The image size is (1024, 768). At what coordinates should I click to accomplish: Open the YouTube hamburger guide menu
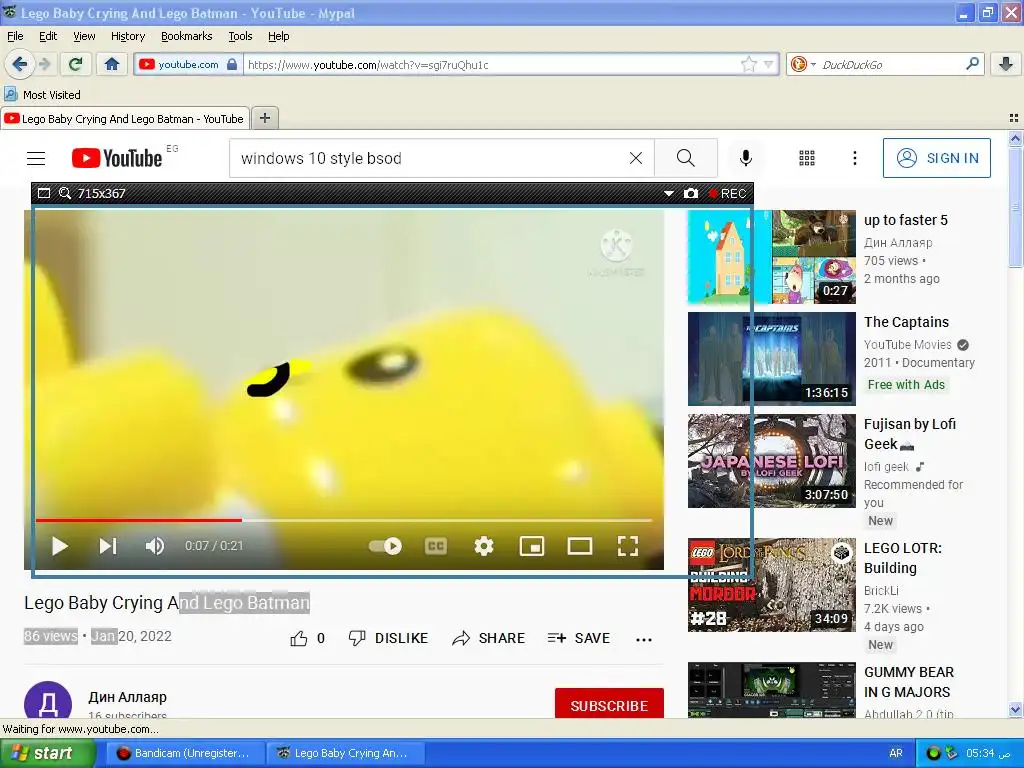pos(36,158)
